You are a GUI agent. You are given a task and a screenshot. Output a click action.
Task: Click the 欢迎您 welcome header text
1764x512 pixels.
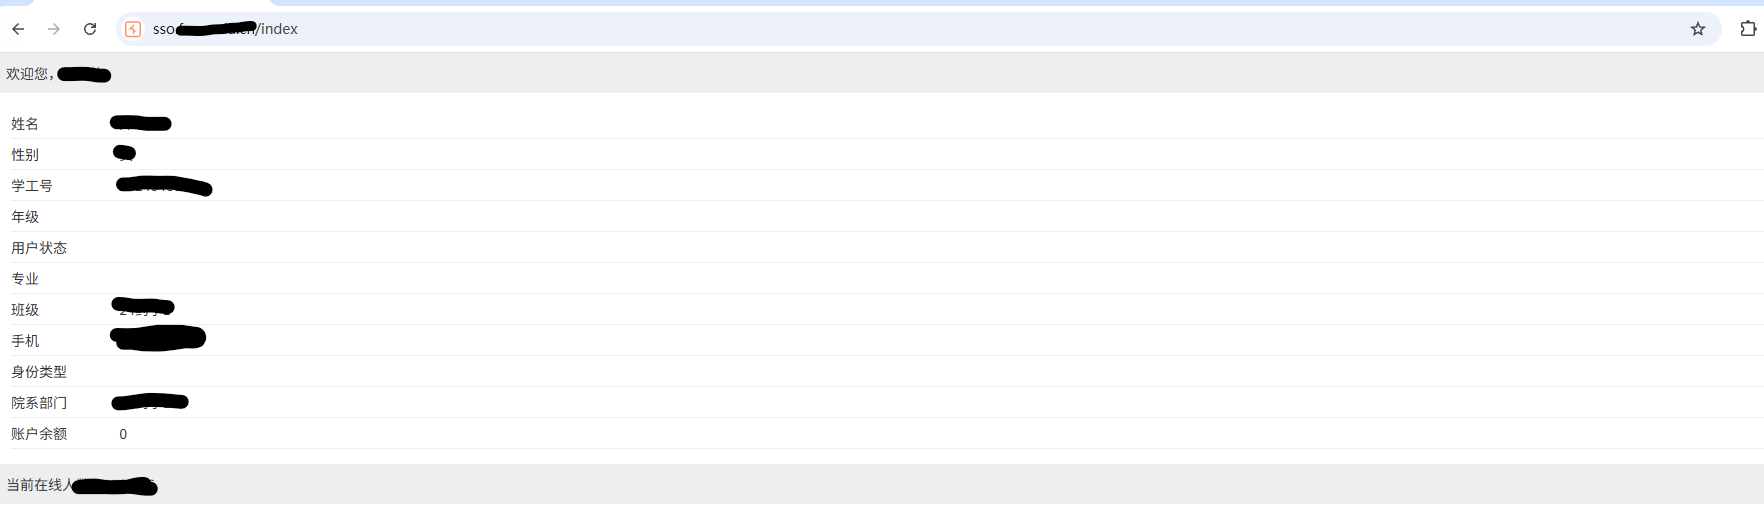coord(29,74)
